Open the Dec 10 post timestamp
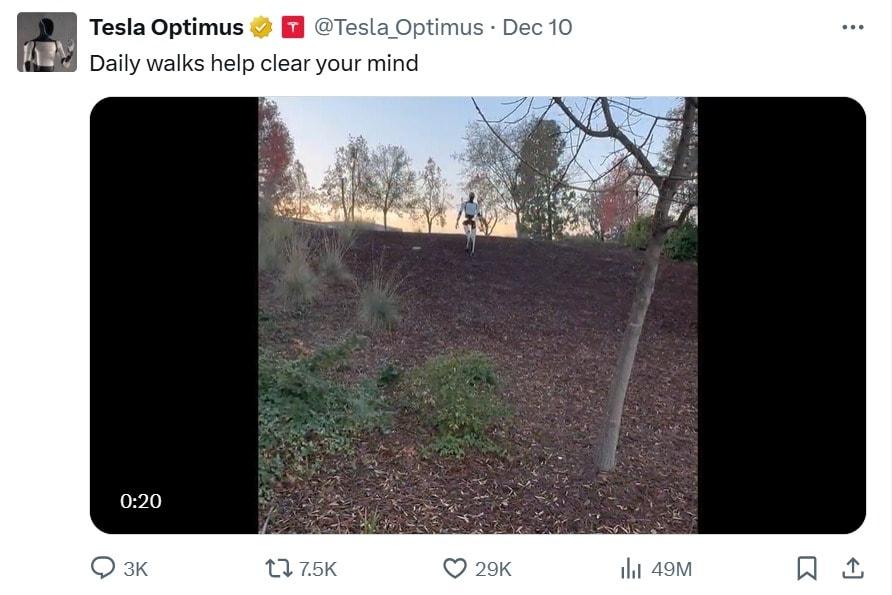This screenshot has width=892, height=595. [537, 28]
